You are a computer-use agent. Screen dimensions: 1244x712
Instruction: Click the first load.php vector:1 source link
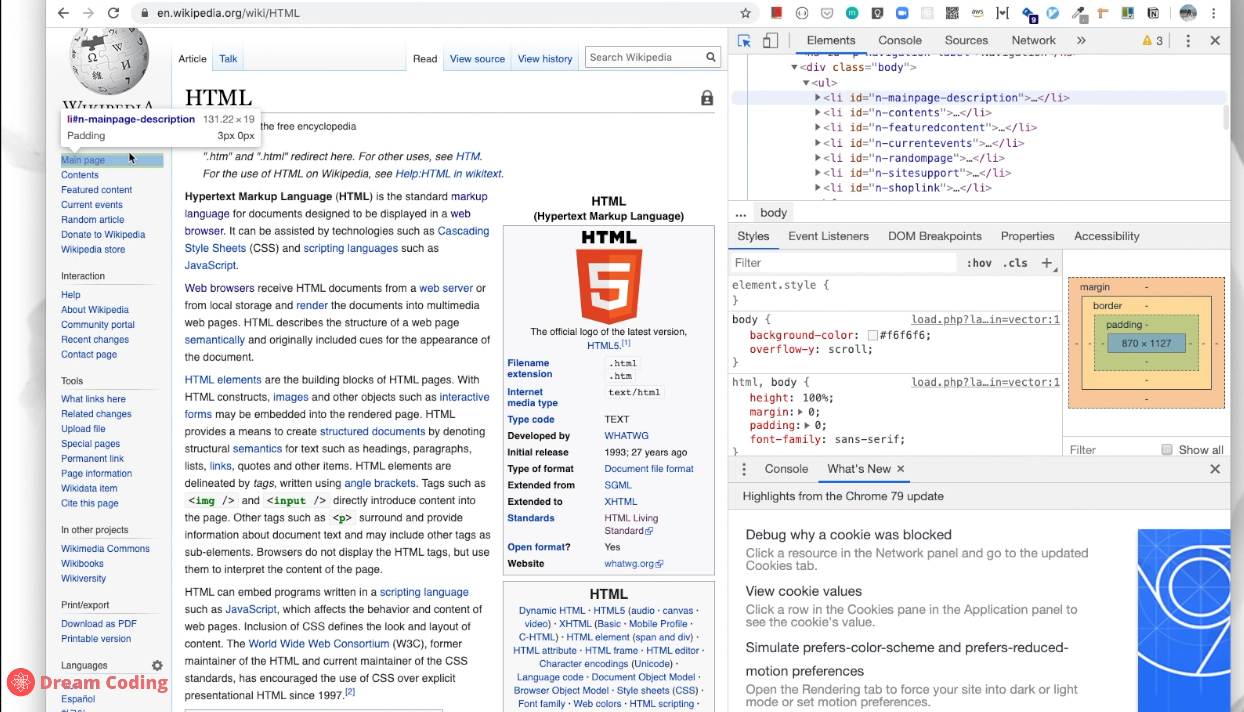click(985, 320)
